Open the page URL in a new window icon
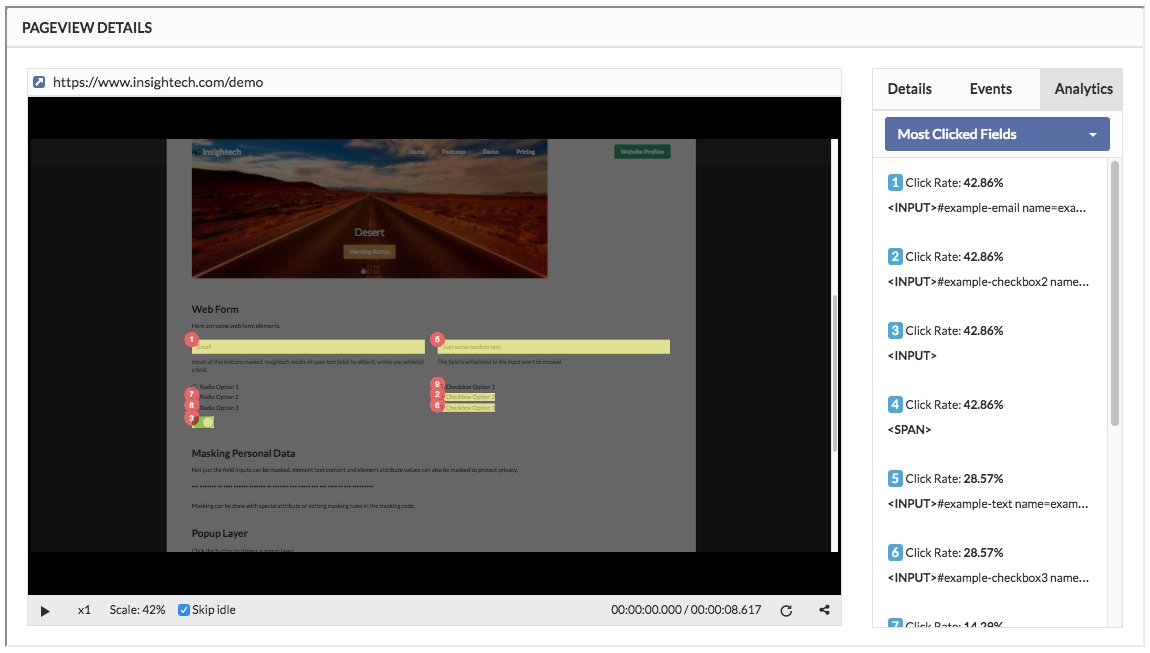 [x=39, y=82]
